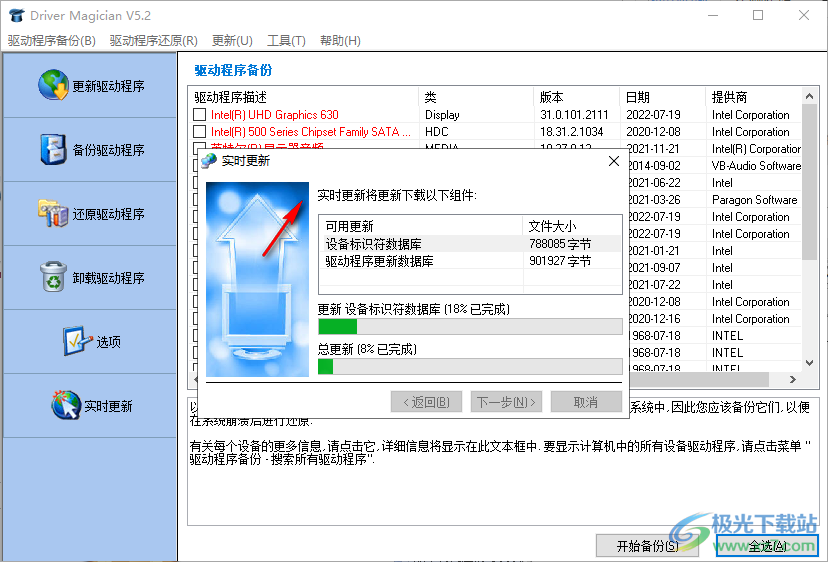The height and width of the screenshot is (562, 828).
Task: Click the driver list scroll up arrow
Action: pyautogui.click(x=810, y=96)
